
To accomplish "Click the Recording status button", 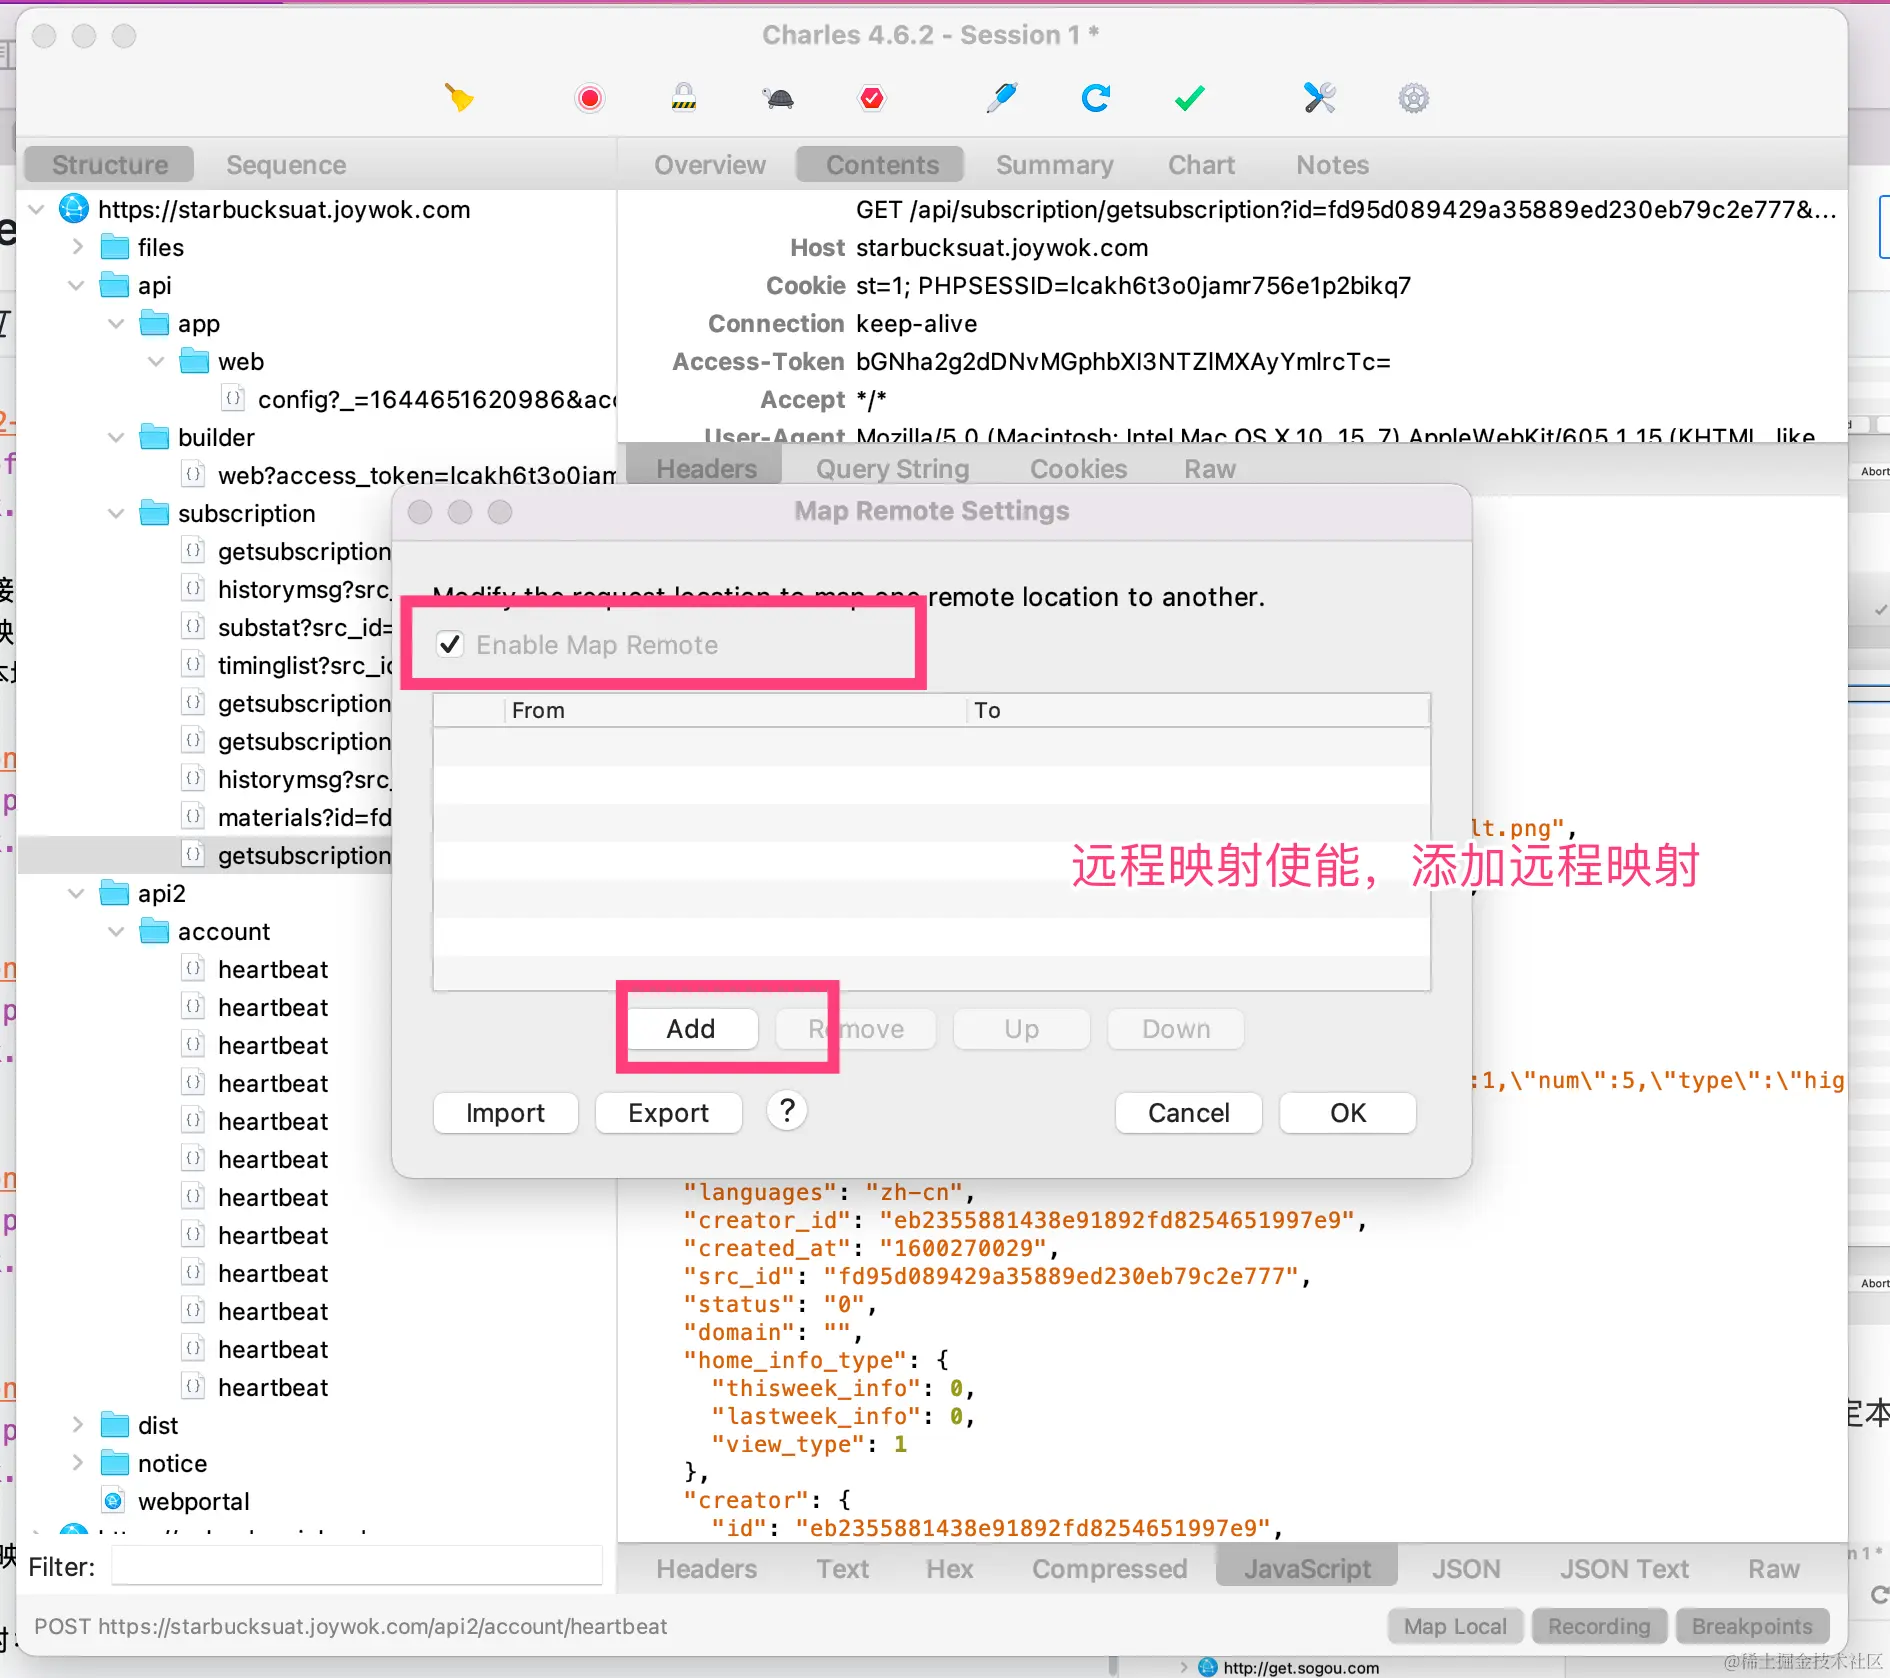I will (x=1599, y=1626).
